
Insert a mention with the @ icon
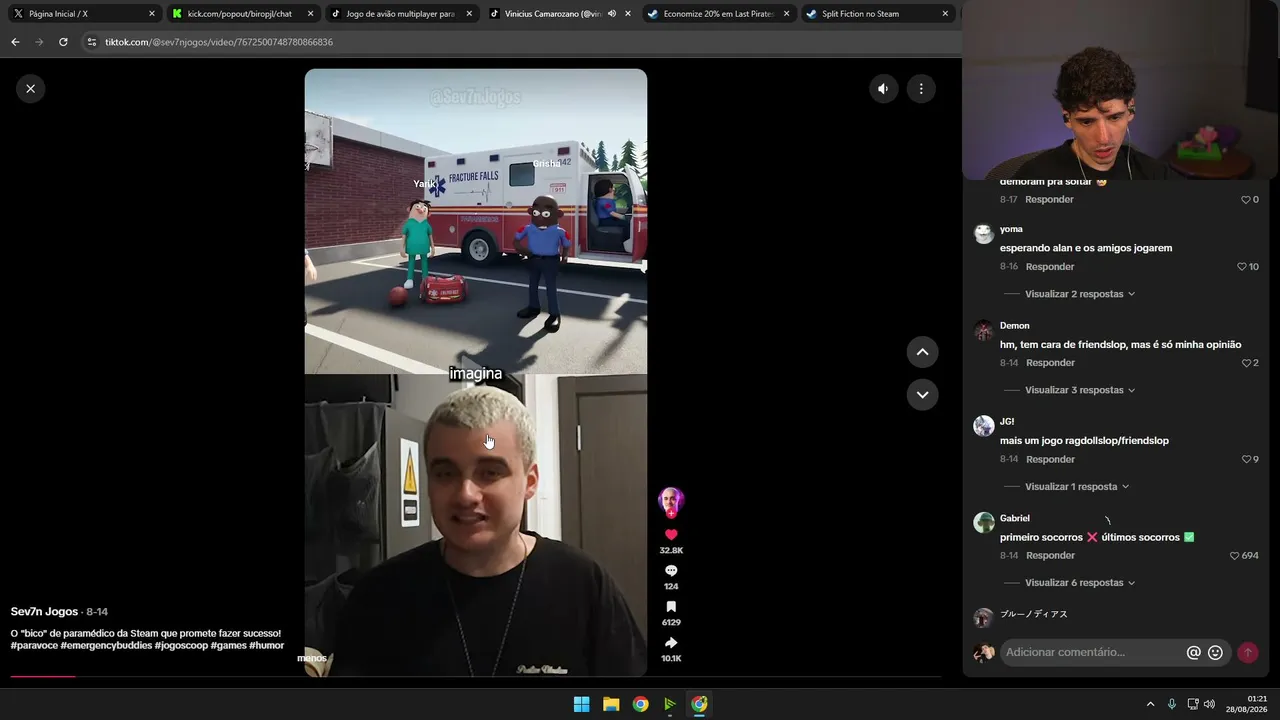point(1193,653)
